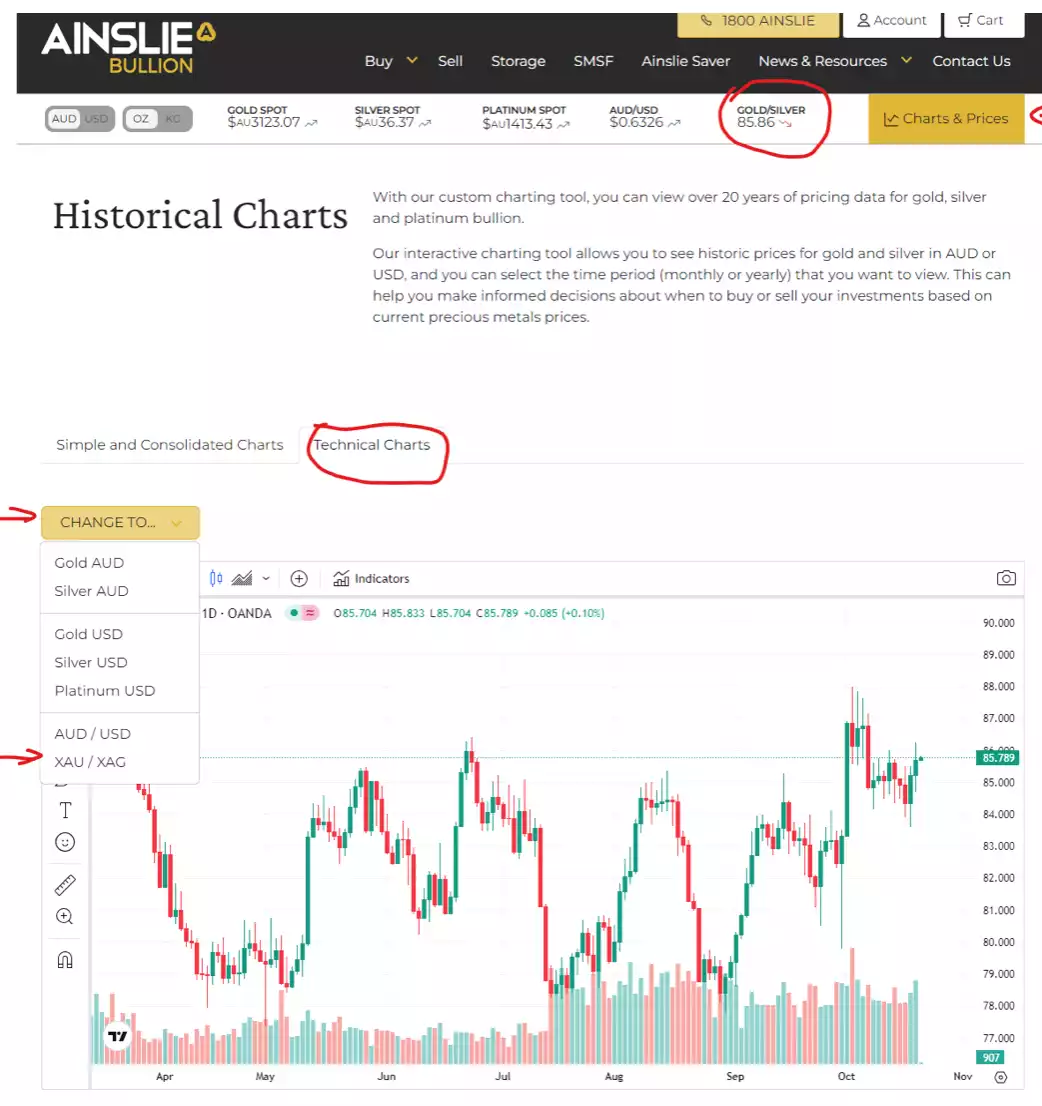Open the Contact Us link
Viewport: 1042px width, 1106px height.
pos(971,61)
